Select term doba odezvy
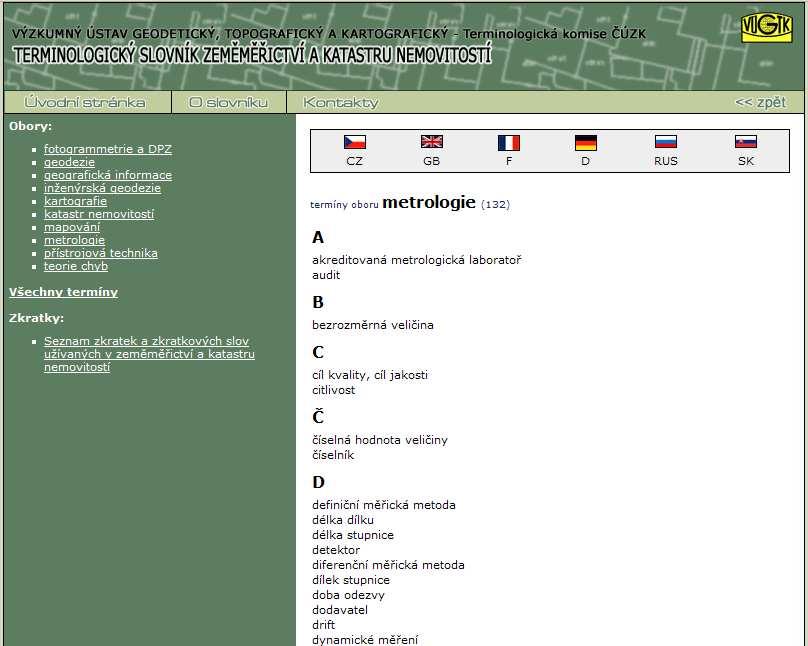808x646 pixels. (x=348, y=595)
